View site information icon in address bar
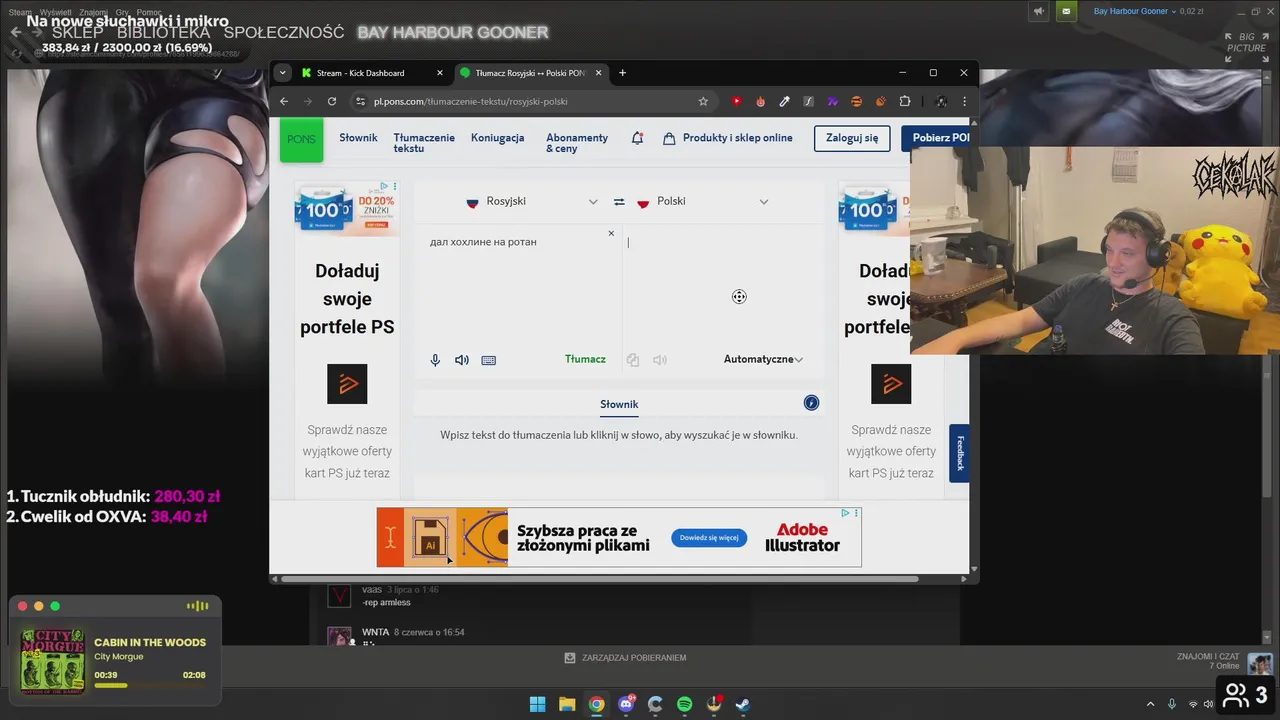Image resolution: width=1280 pixels, height=720 pixels. (x=360, y=101)
